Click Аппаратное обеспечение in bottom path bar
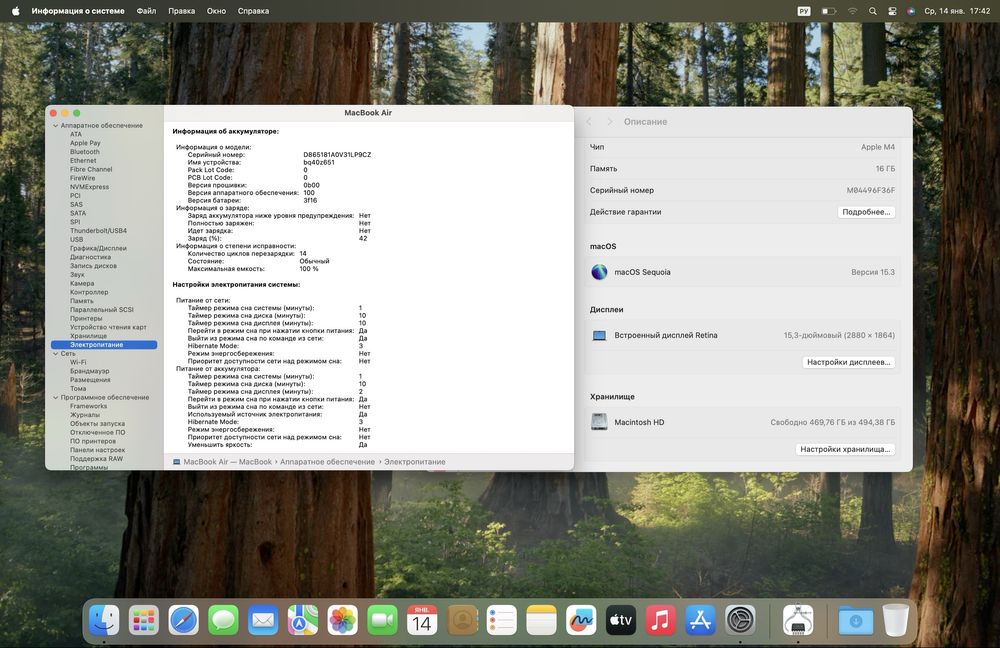 [x=327, y=462]
